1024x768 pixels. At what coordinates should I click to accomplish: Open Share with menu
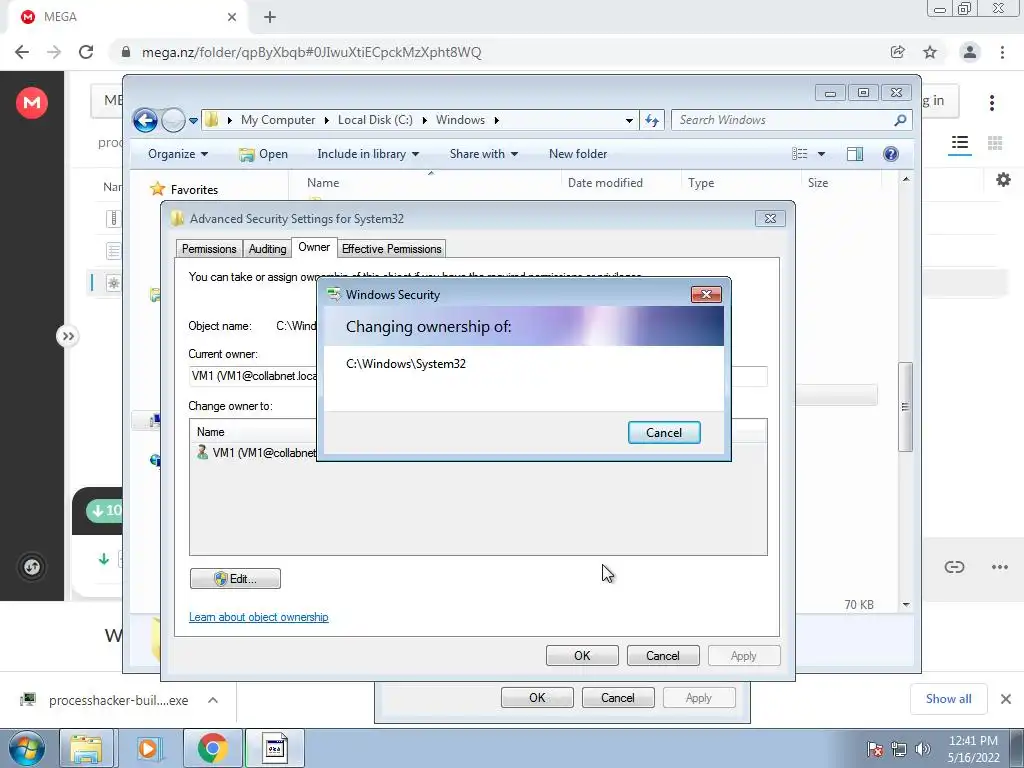click(x=484, y=154)
